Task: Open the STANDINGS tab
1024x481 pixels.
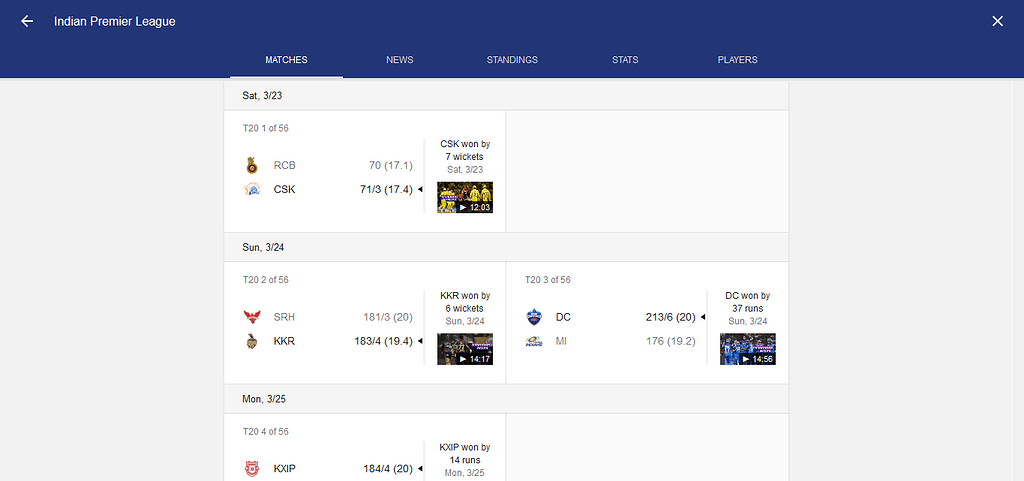Action: coord(512,59)
